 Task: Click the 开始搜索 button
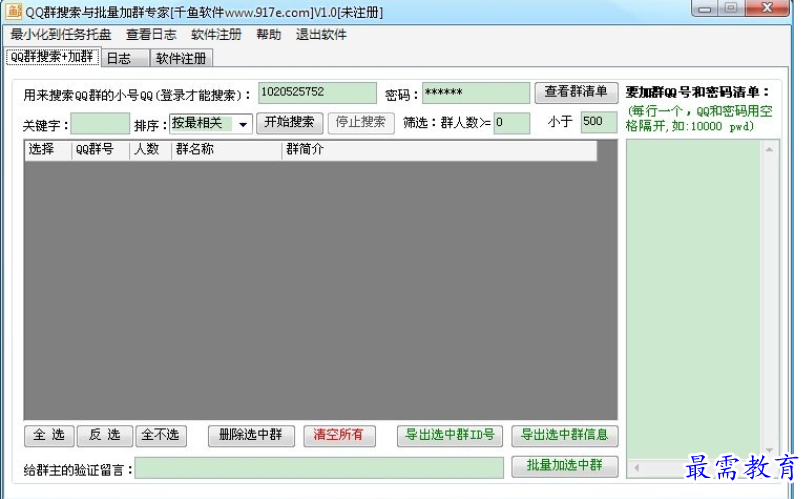click(x=289, y=122)
